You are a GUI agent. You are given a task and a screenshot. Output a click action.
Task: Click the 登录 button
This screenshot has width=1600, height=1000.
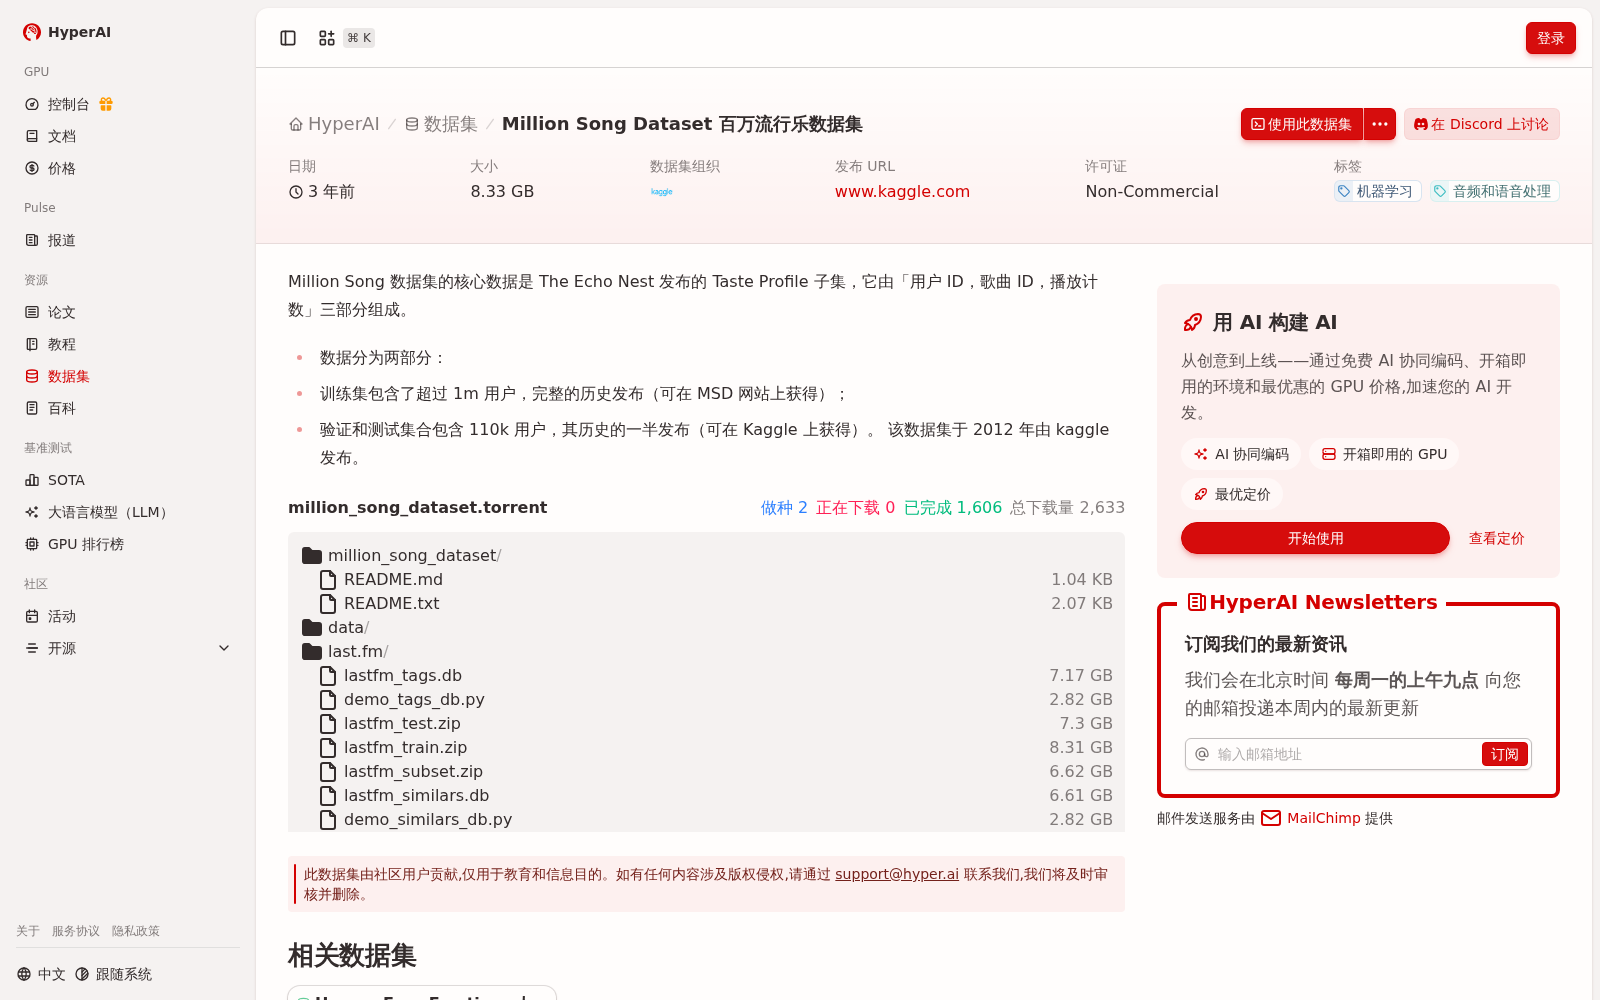(1551, 38)
